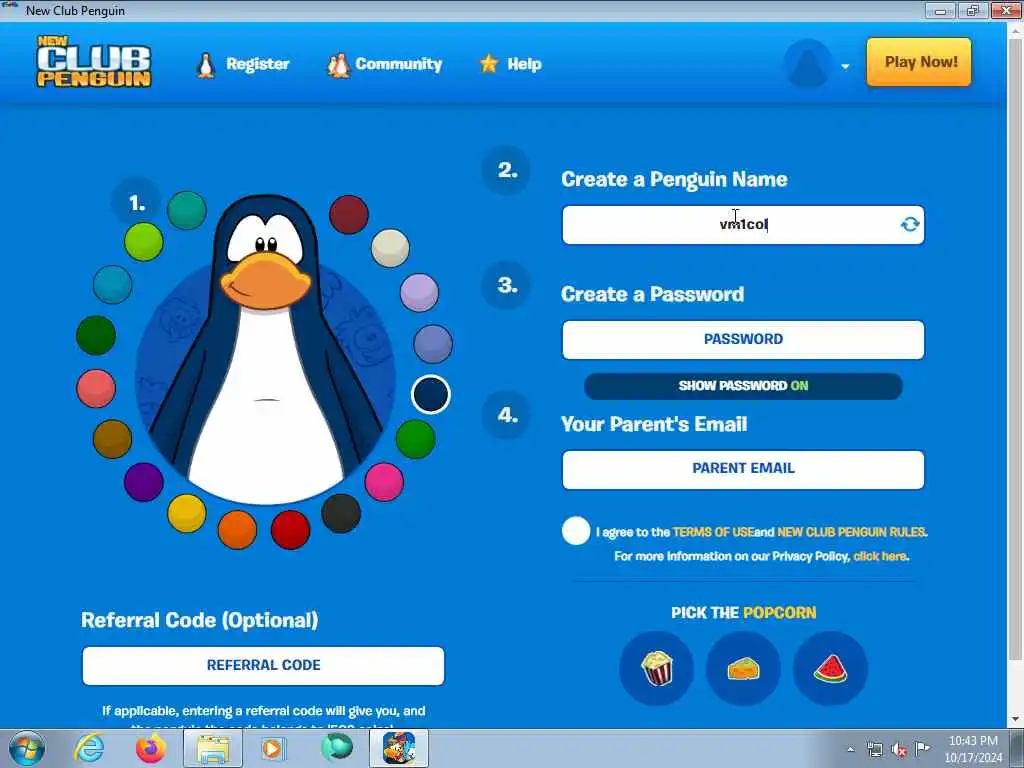Click the Password input field
This screenshot has height=768, width=1024.
point(743,340)
